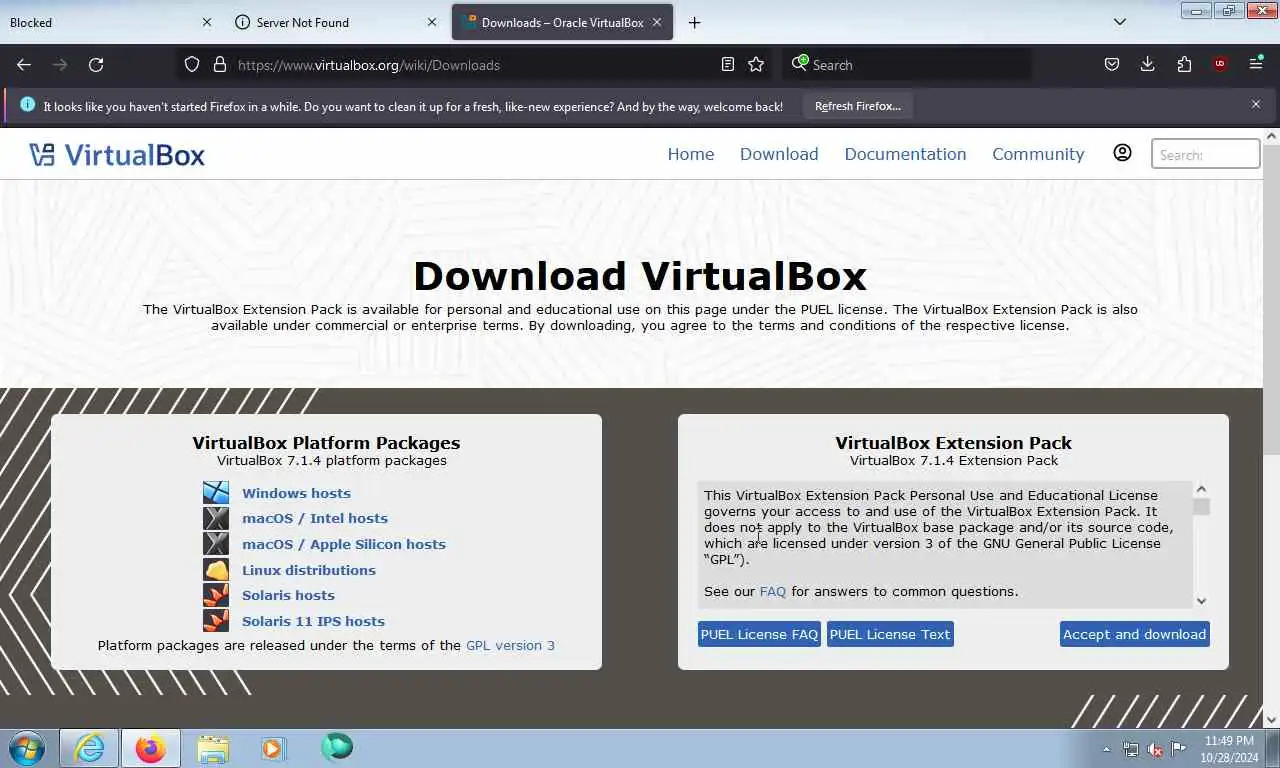Open the tracking protection shield icon
The height and width of the screenshot is (768, 1280).
pos(192,64)
